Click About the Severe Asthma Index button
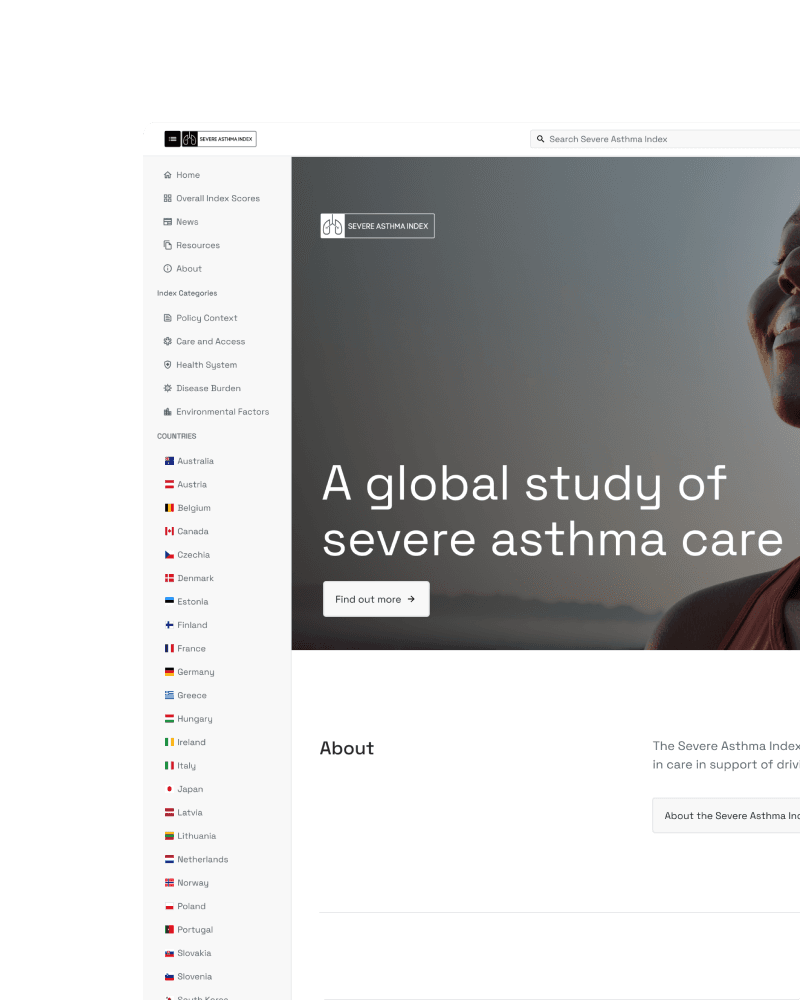The width and height of the screenshot is (800, 1000). tap(726, 816)
